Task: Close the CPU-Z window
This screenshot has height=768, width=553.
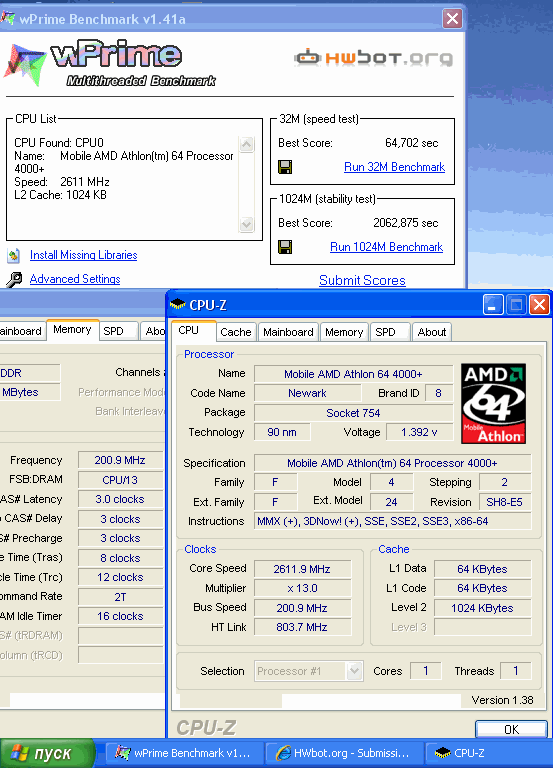Action: click(x=539, y=305)
